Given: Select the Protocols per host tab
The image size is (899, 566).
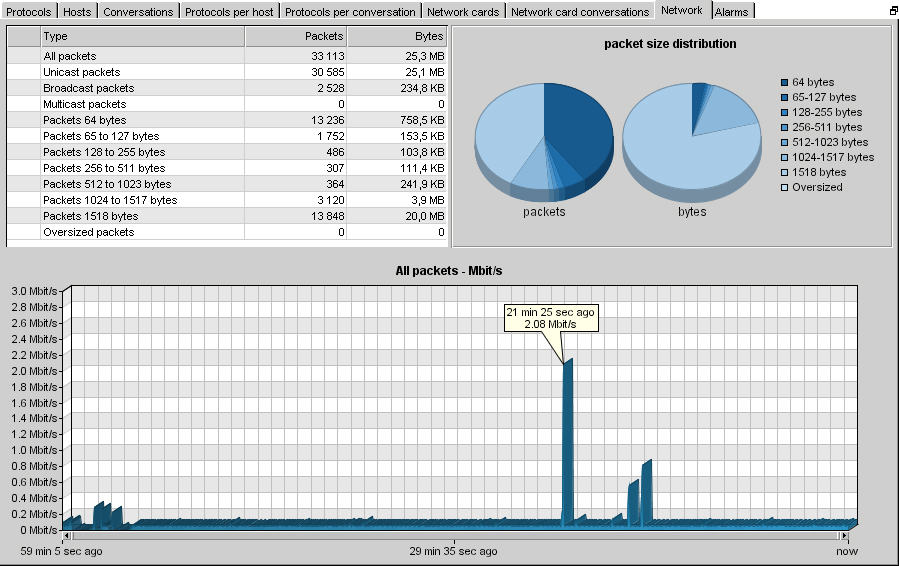Looking at the screenshot, I should [229, 11].
